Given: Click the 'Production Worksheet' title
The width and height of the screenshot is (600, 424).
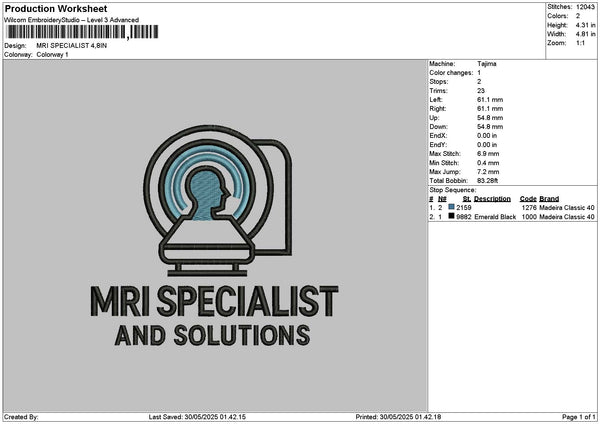Looking at the screenshot, I should [56, 8].
